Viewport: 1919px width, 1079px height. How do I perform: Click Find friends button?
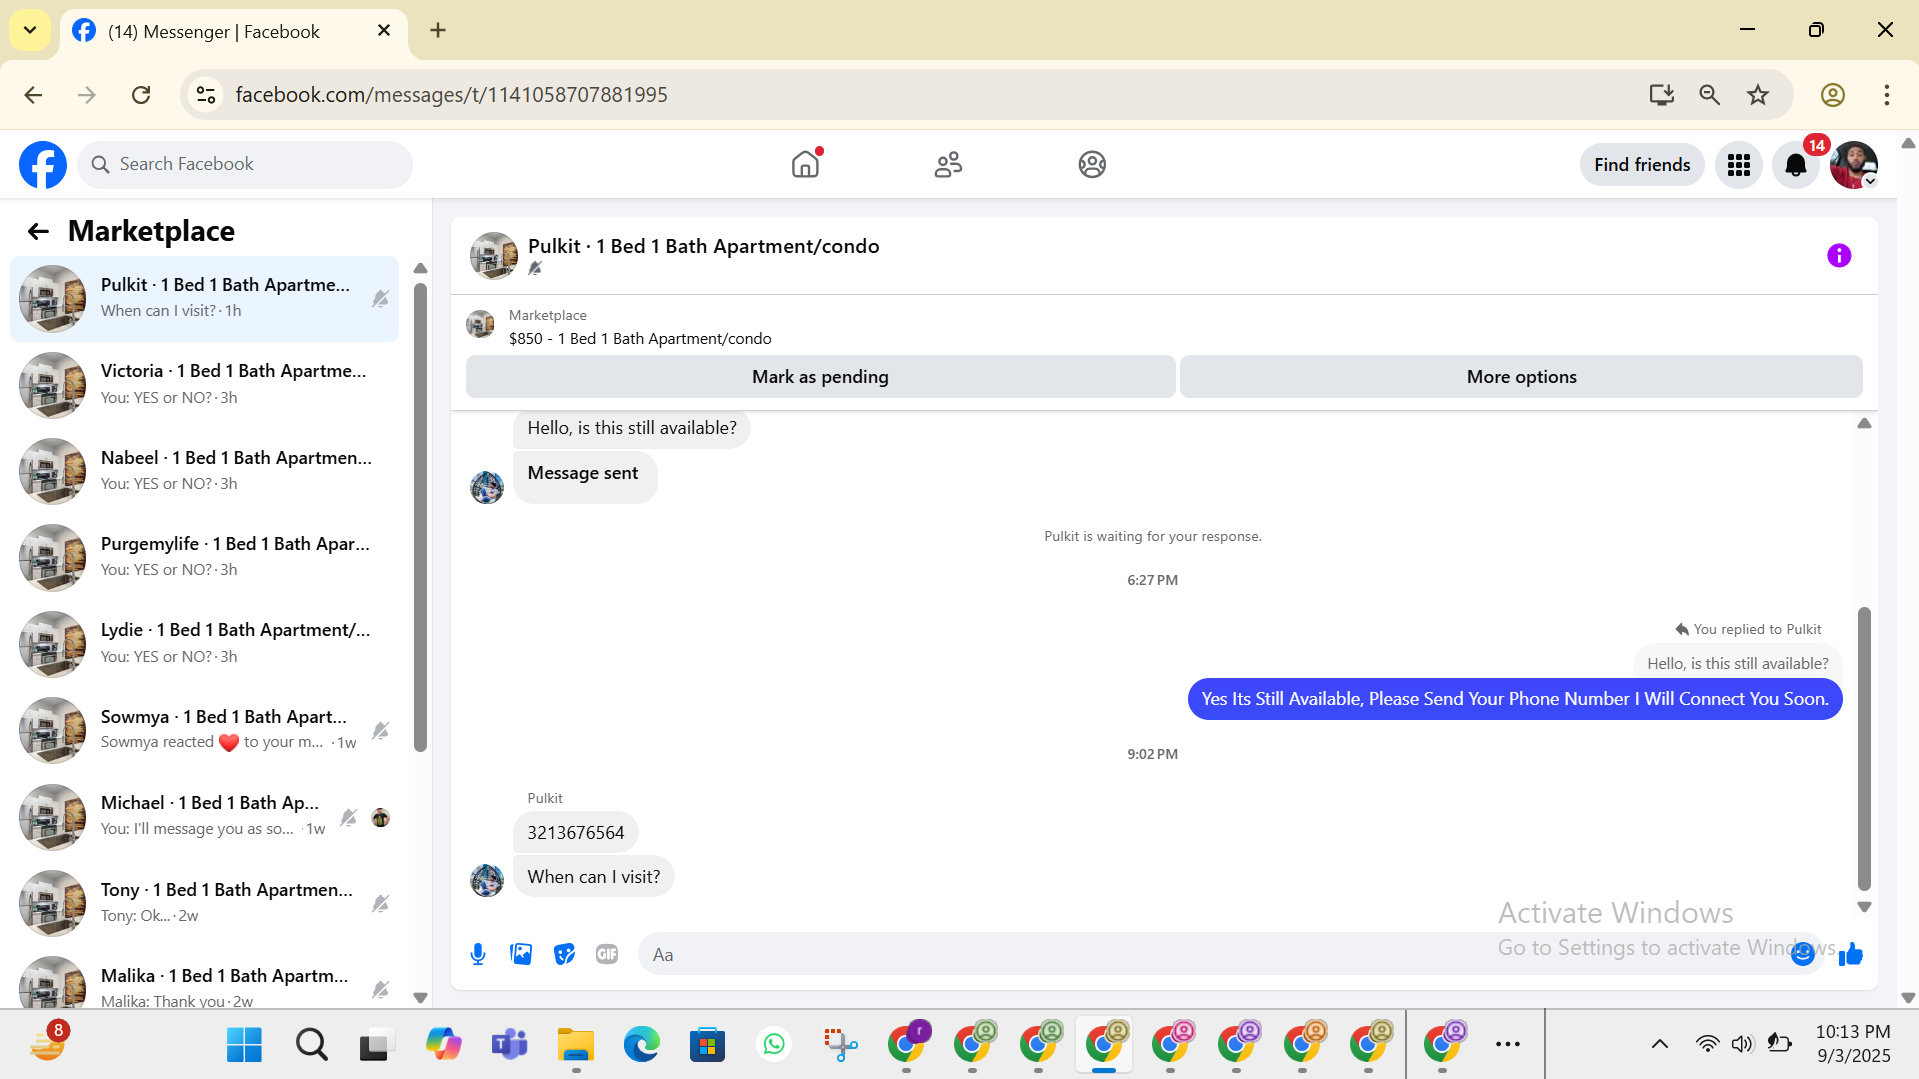click(1642, 165)
